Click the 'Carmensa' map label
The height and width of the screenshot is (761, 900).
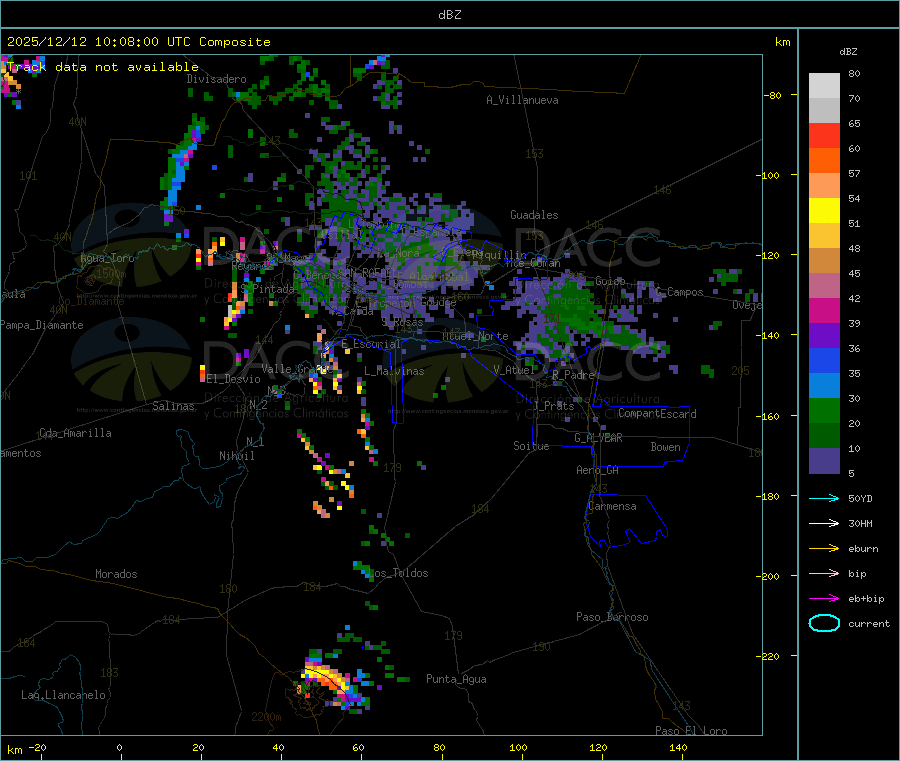pyautogui.click(x=612, y=506)
